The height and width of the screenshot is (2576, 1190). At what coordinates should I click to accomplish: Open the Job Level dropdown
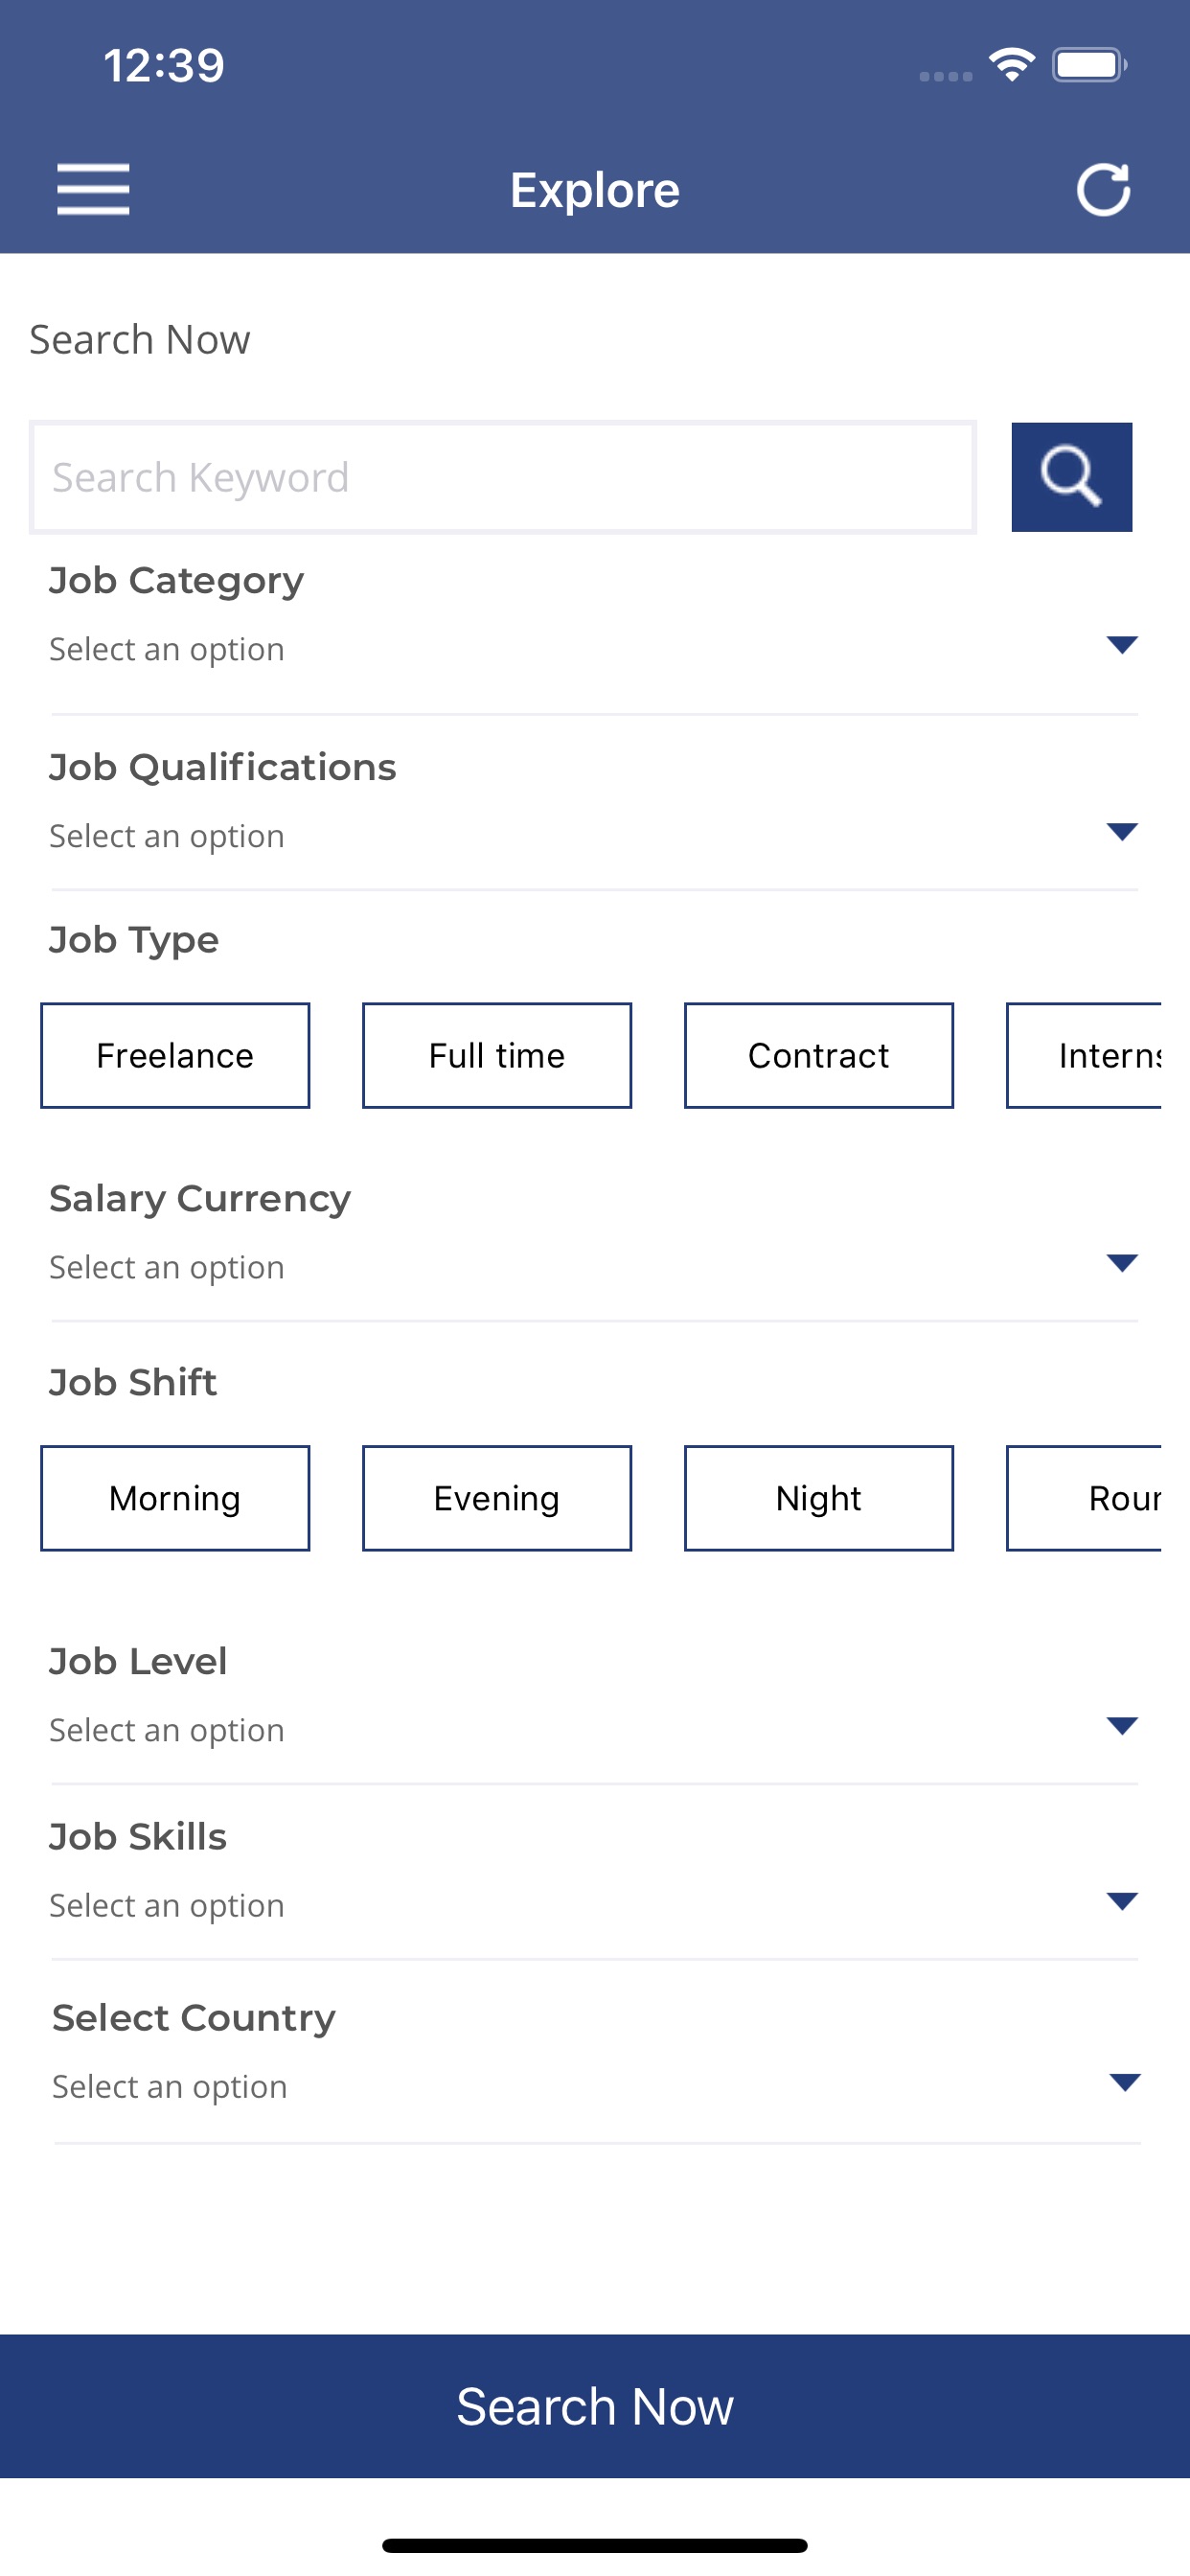click(x=1122, y=1726)
